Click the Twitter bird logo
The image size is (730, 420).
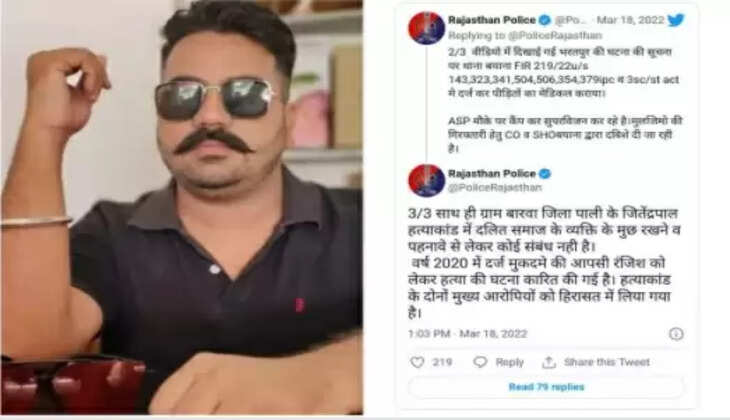(x=676, y=20)
